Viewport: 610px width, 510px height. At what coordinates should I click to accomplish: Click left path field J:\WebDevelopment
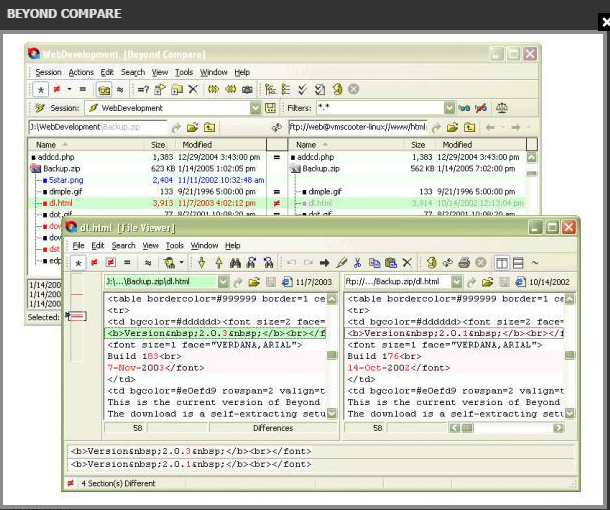point(98,127)
